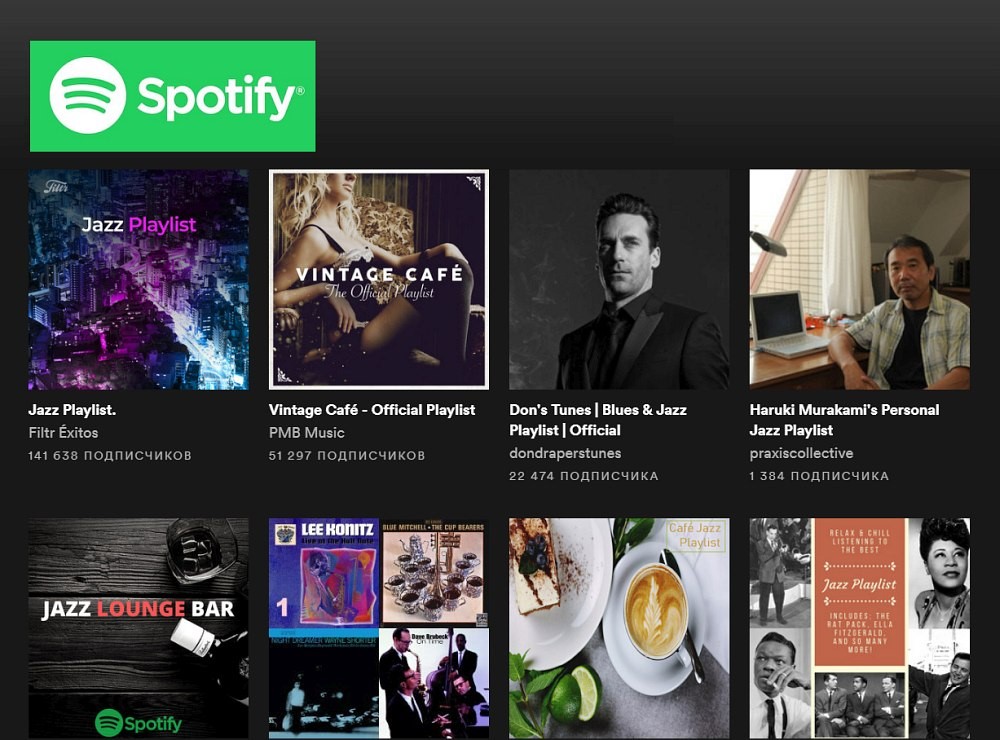Click the Spotify logo banner
Screen dimensions: 1000x740
click(x=172, y=96)
